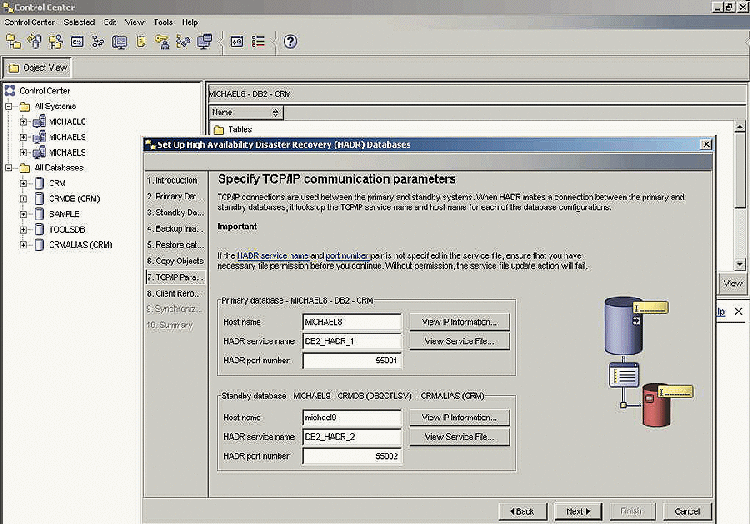Image resolution: width=750 pixels, height=524 pixels.
Task: Select the Control Center root tree icon
Action: 10,90
